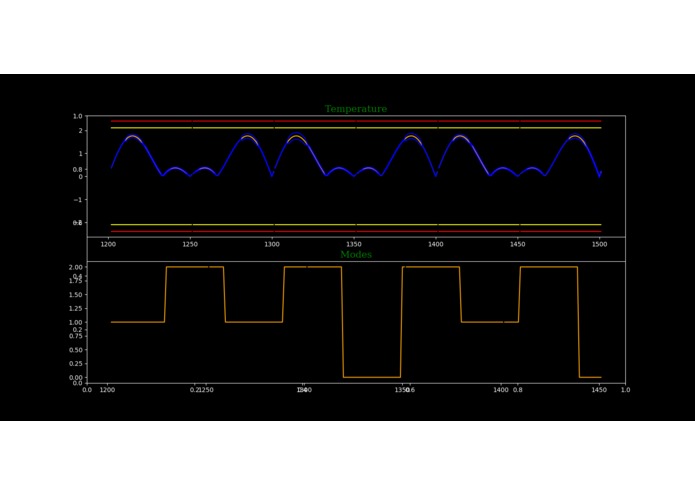
Task: Click the 2.00 tick on Modes y-axis
Action: coord(76,267)
